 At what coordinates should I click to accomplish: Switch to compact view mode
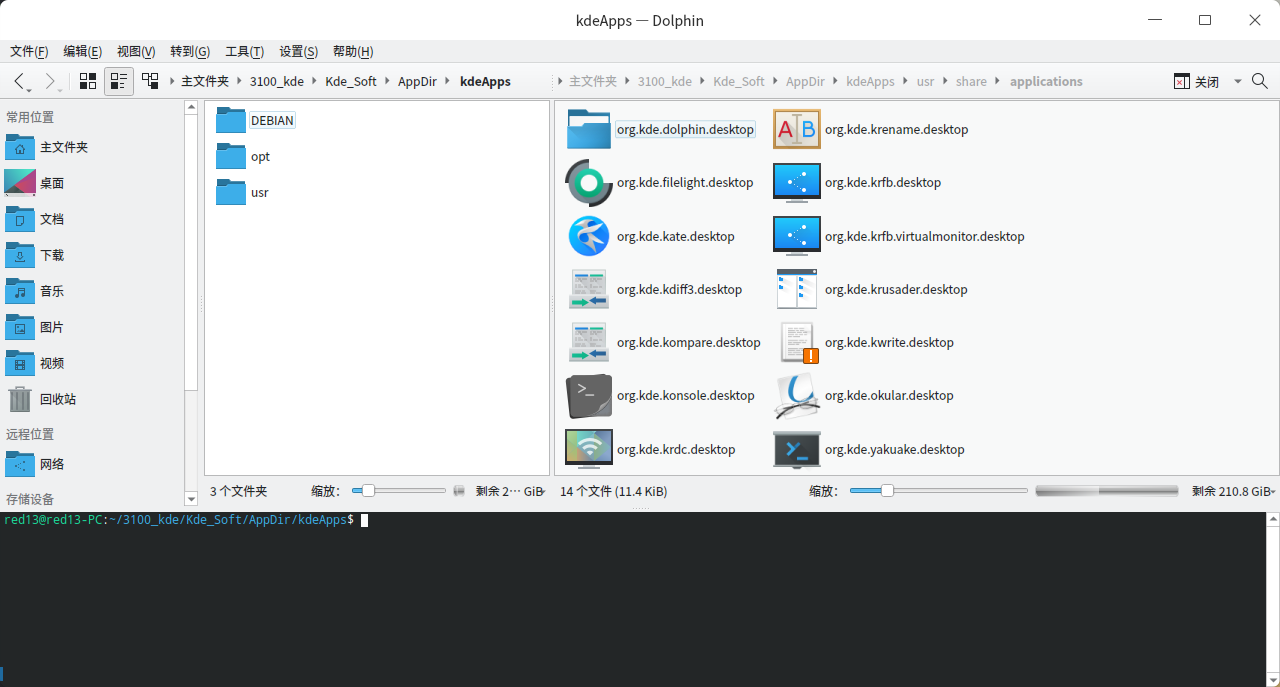pos(119,81)
